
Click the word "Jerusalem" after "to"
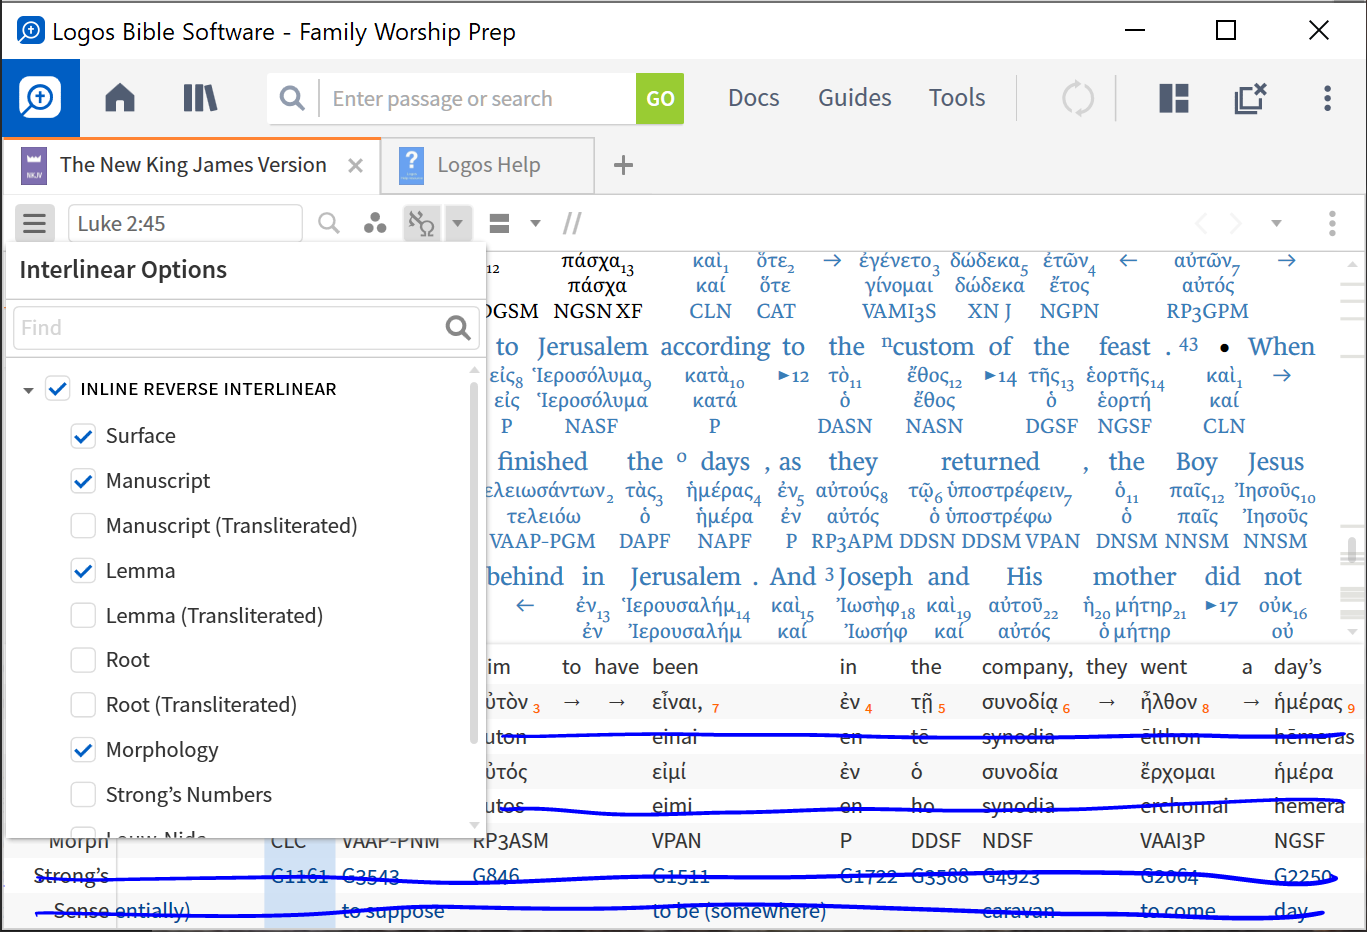(593, 347)
